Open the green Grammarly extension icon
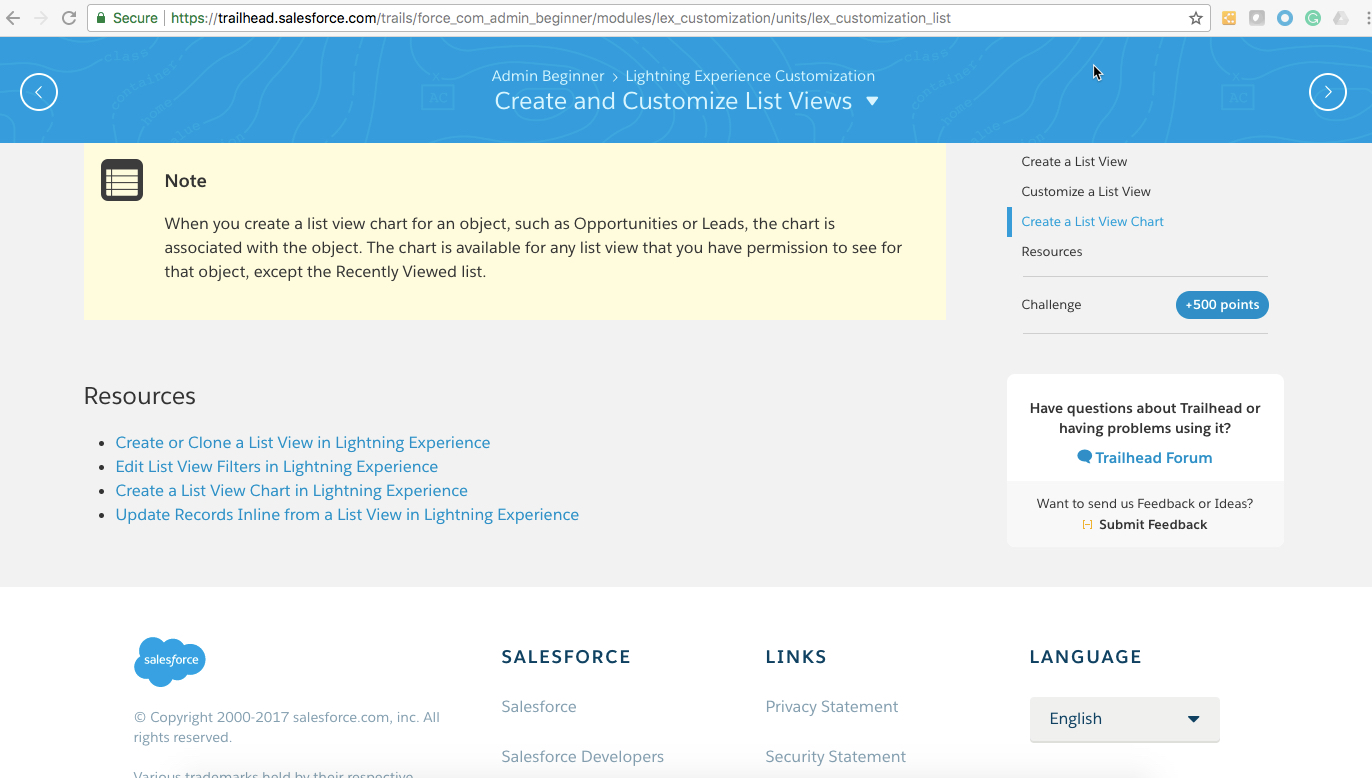1372x778 pixels. [1313, 18]
